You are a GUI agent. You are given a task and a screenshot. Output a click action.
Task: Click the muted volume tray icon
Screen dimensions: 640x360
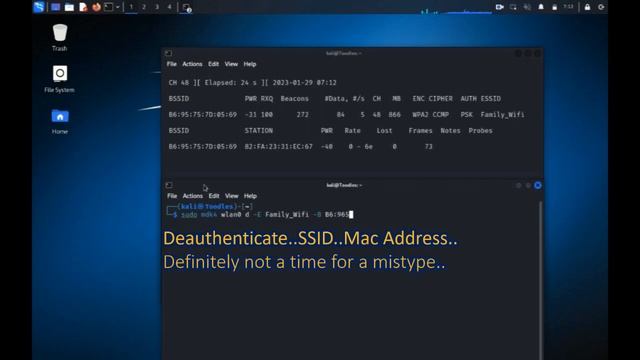tap(527, 7)
